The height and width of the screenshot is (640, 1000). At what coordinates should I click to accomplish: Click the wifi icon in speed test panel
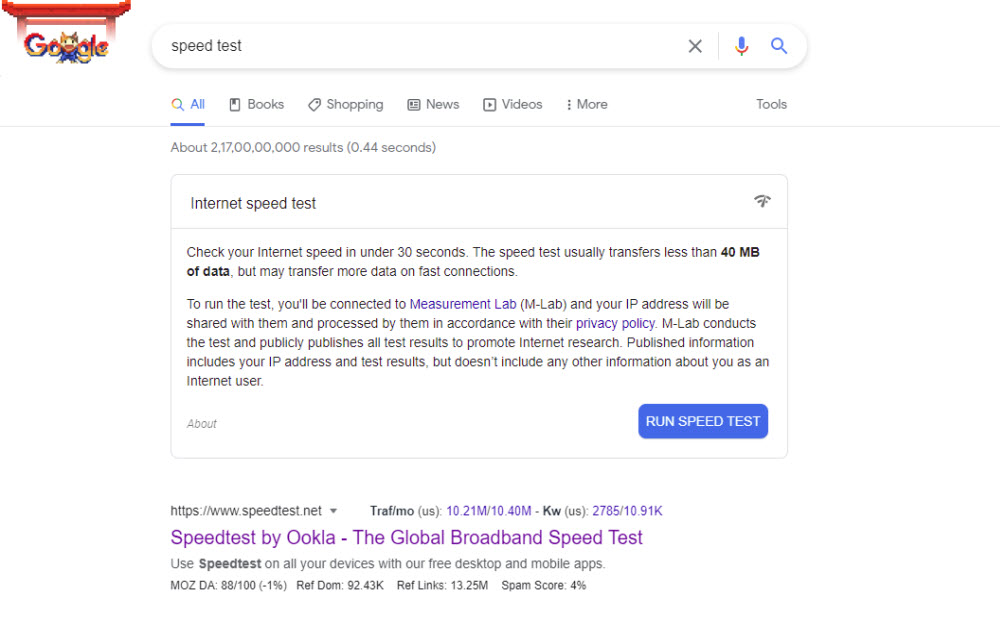click(x=762, y=201)
